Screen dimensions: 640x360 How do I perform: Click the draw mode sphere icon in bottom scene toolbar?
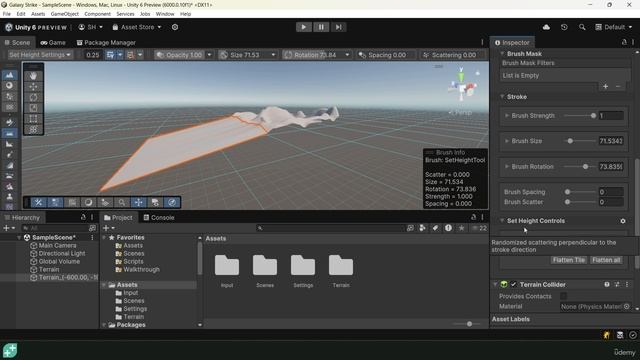point(88,202)
